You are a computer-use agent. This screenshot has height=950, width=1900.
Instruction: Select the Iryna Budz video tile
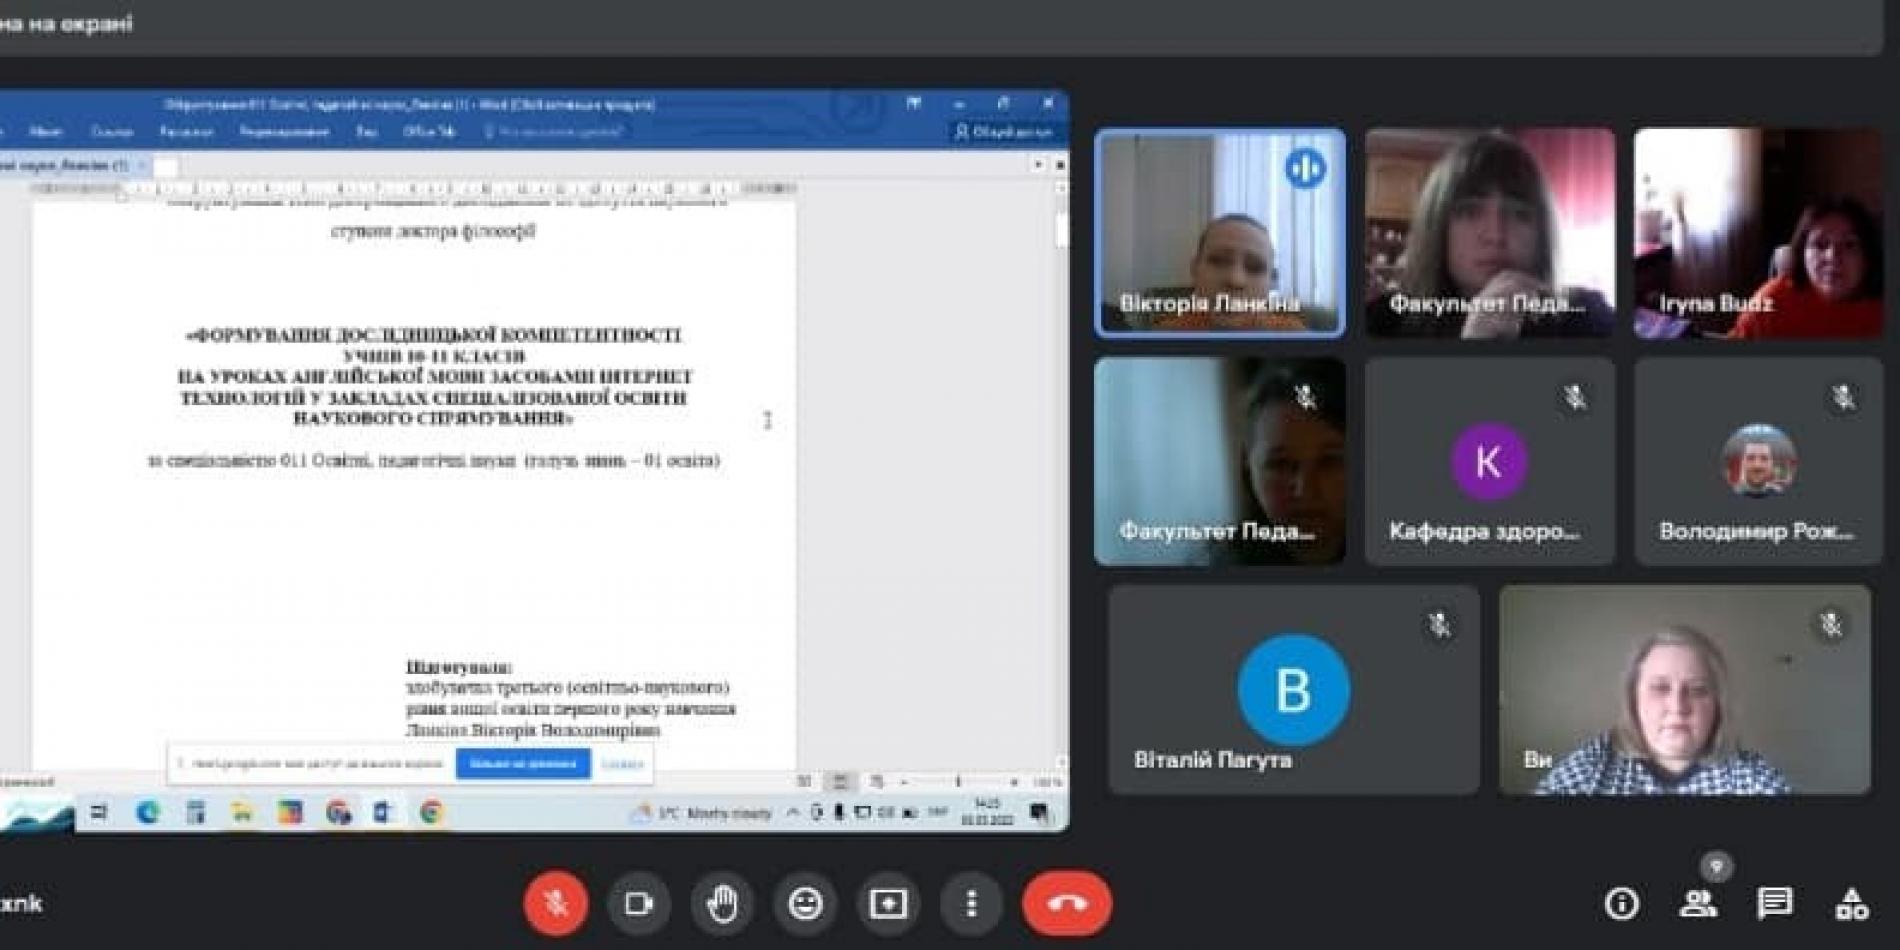[x=1759, y=232]
